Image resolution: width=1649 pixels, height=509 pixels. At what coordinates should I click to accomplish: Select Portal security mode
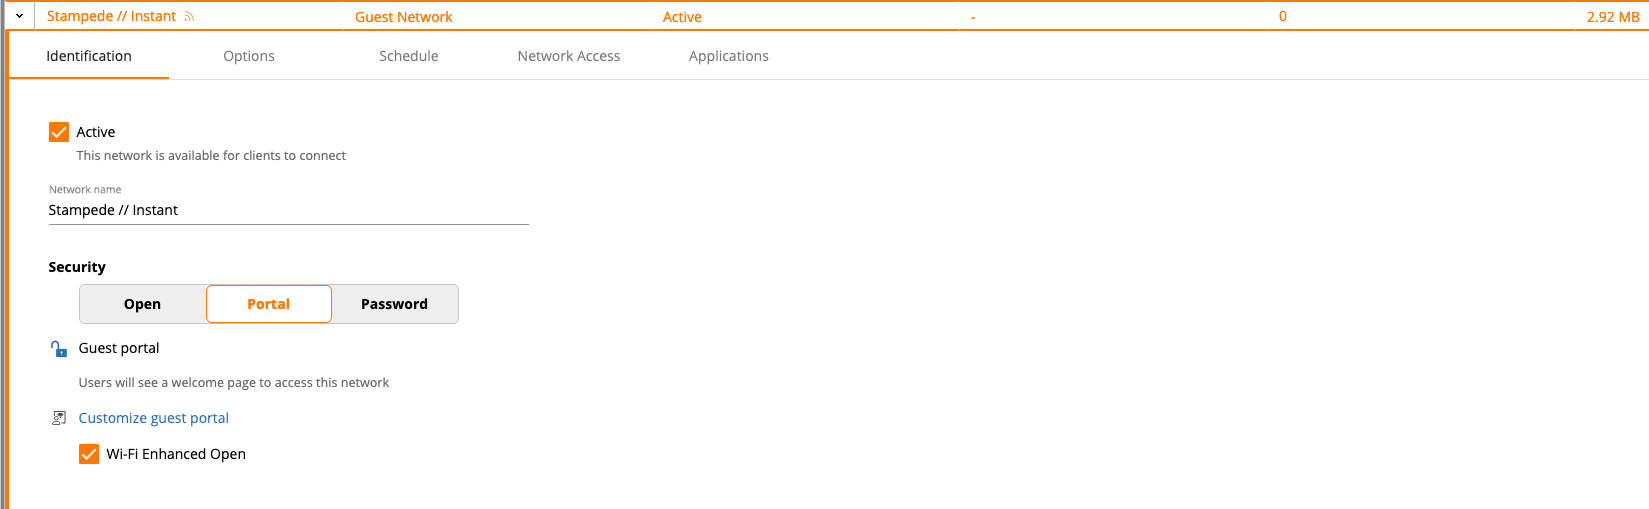point(269,304)
